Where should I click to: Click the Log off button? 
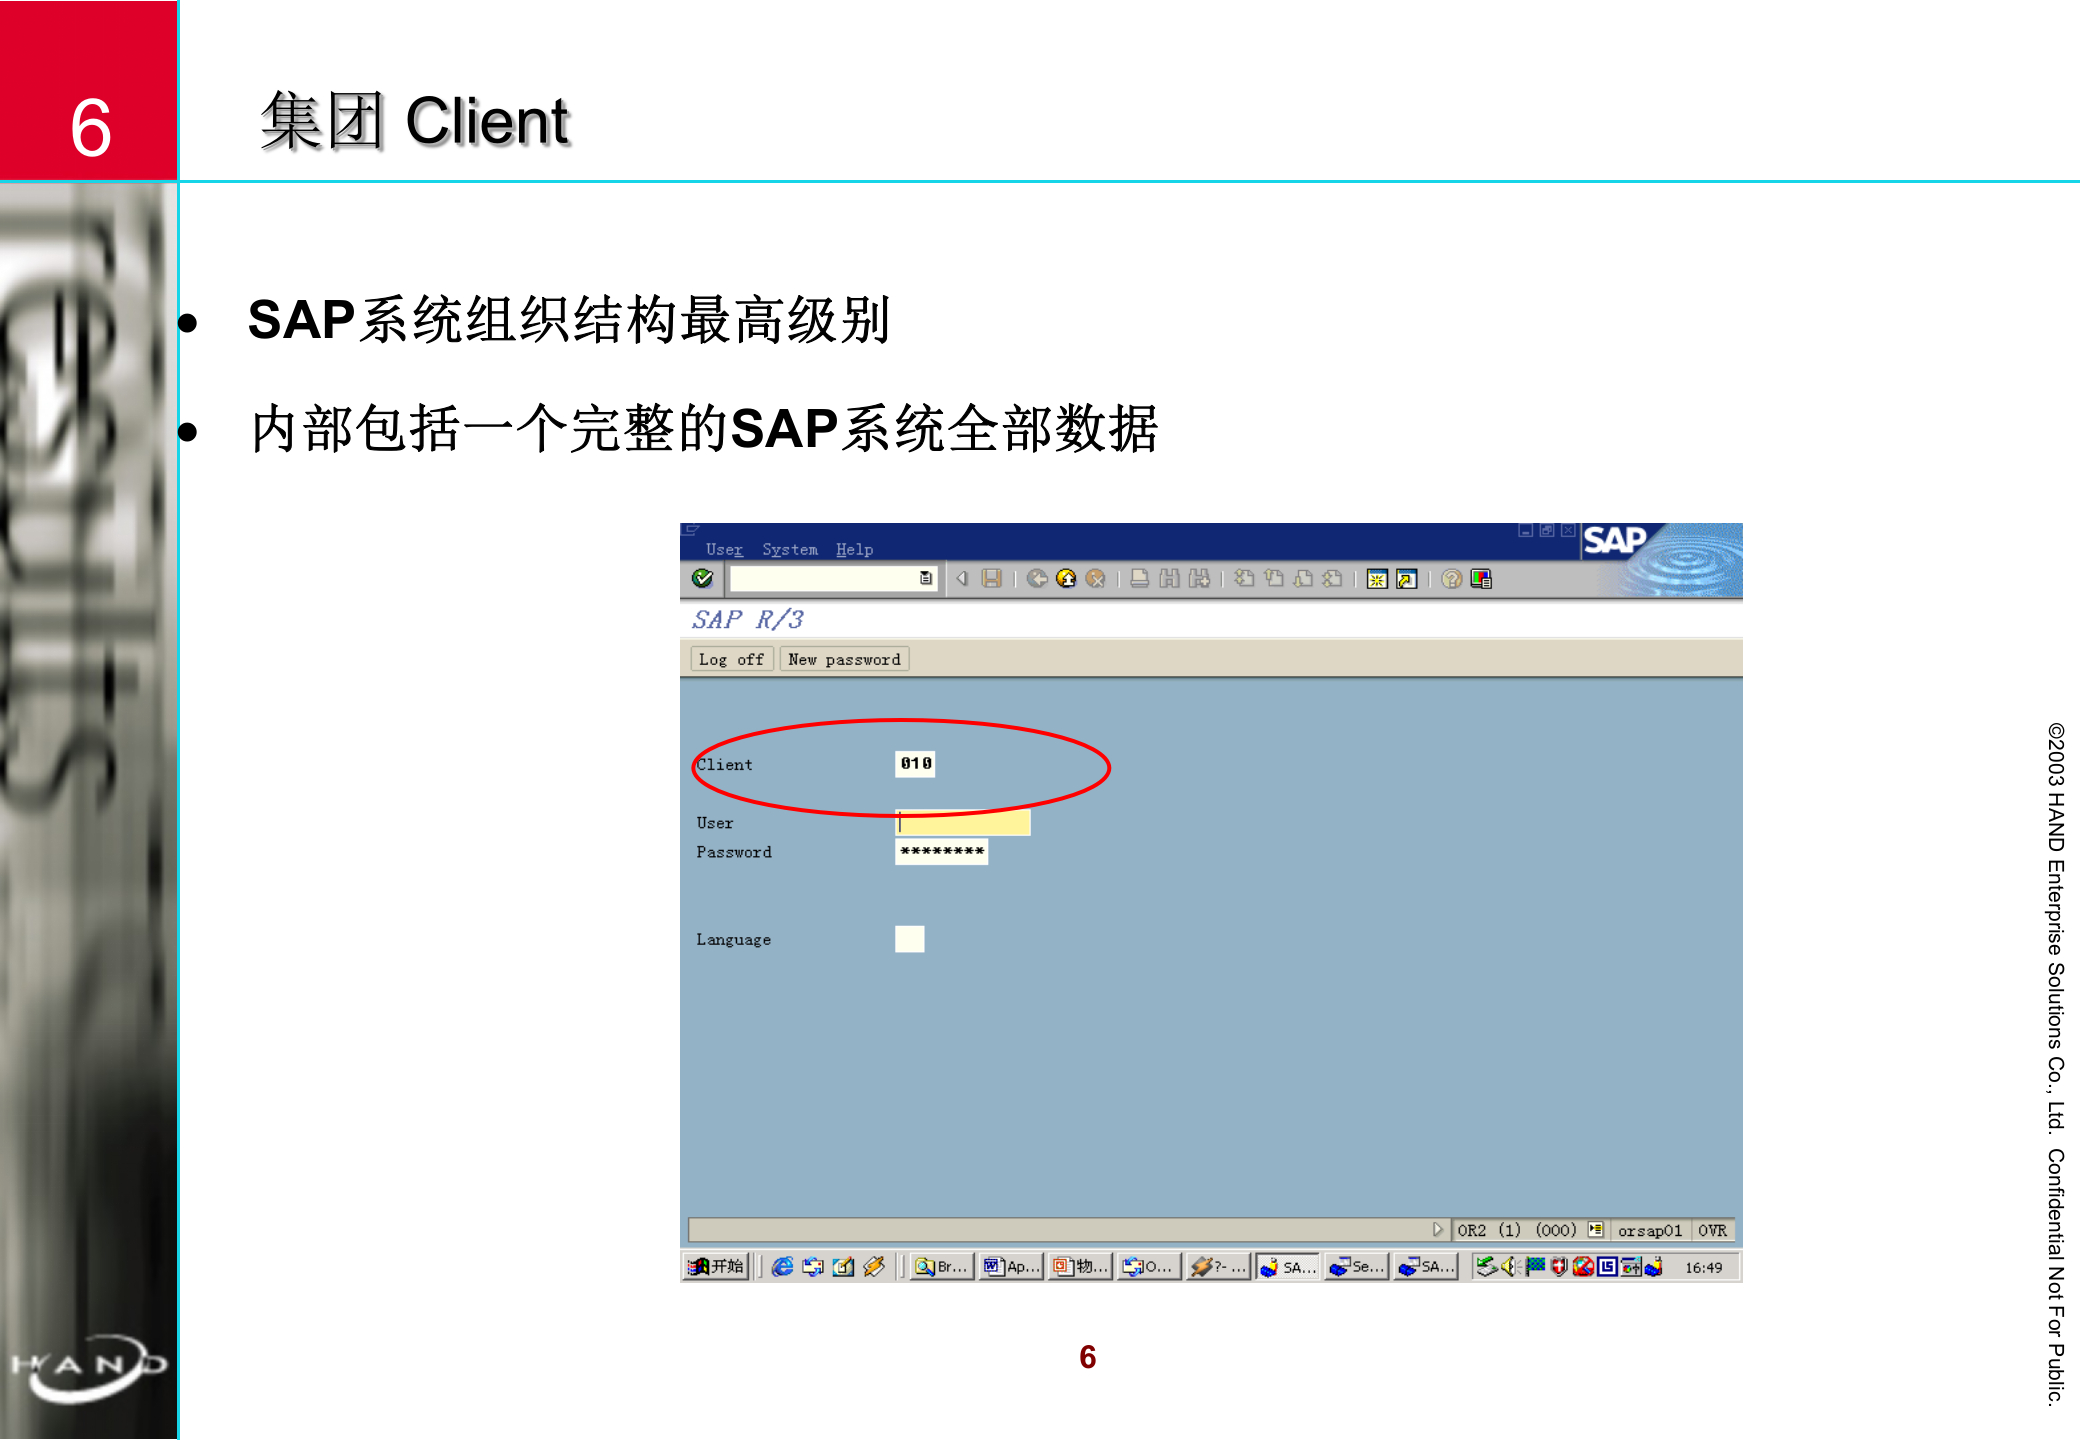[x=730, y=658]
